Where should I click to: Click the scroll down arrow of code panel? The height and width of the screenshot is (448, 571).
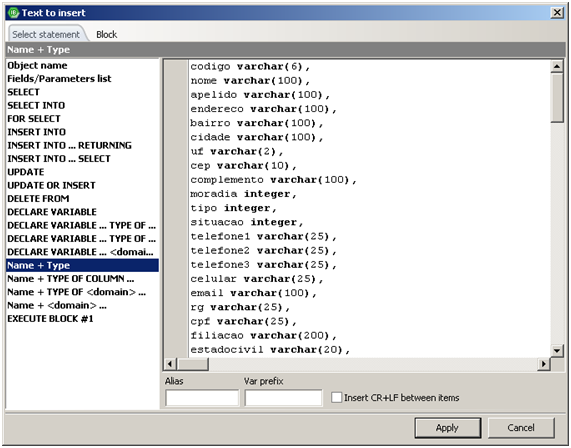tap(556, 350)
